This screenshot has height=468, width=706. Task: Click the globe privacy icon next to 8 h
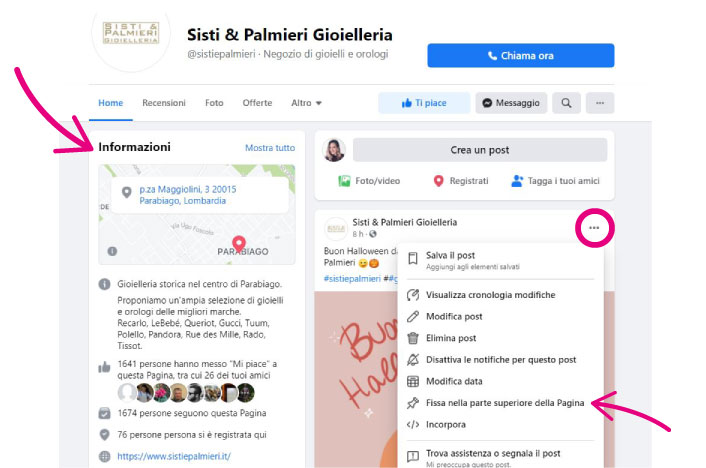pyautogui.click(x=373, y=234)
